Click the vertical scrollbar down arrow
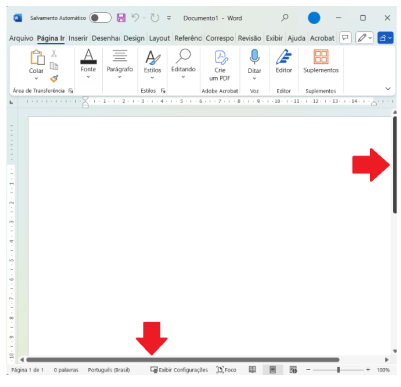This screenshot has width=401, height=387. click(x=395, y=351)
